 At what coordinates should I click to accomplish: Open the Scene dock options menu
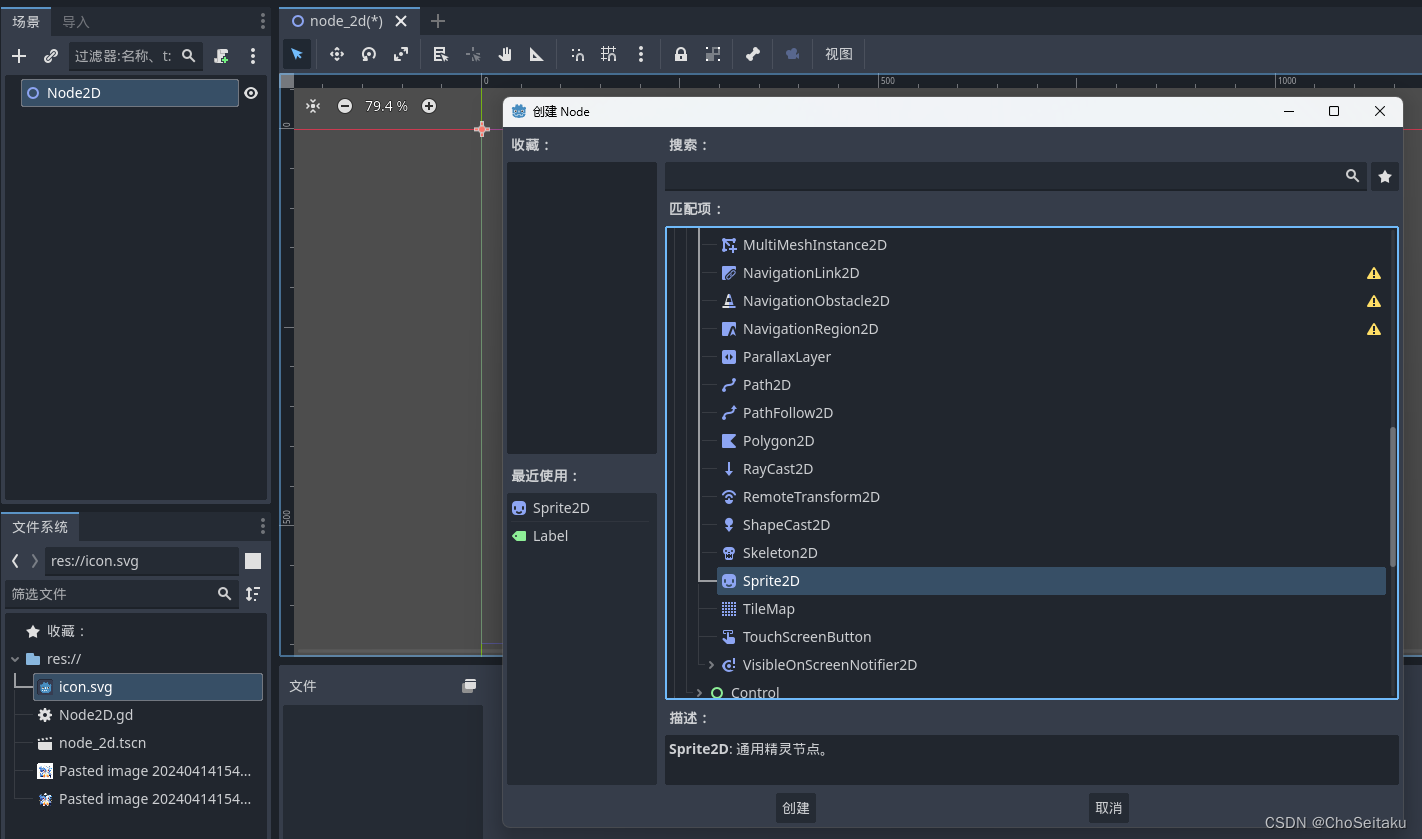(x=253, y=56)
